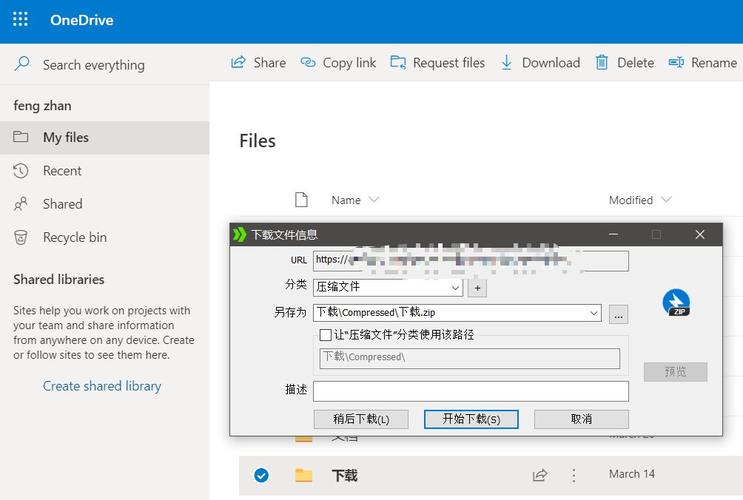Open more actions for 下载 row
The height and width of the screenshot is (500, 743).
coord(574,475)
